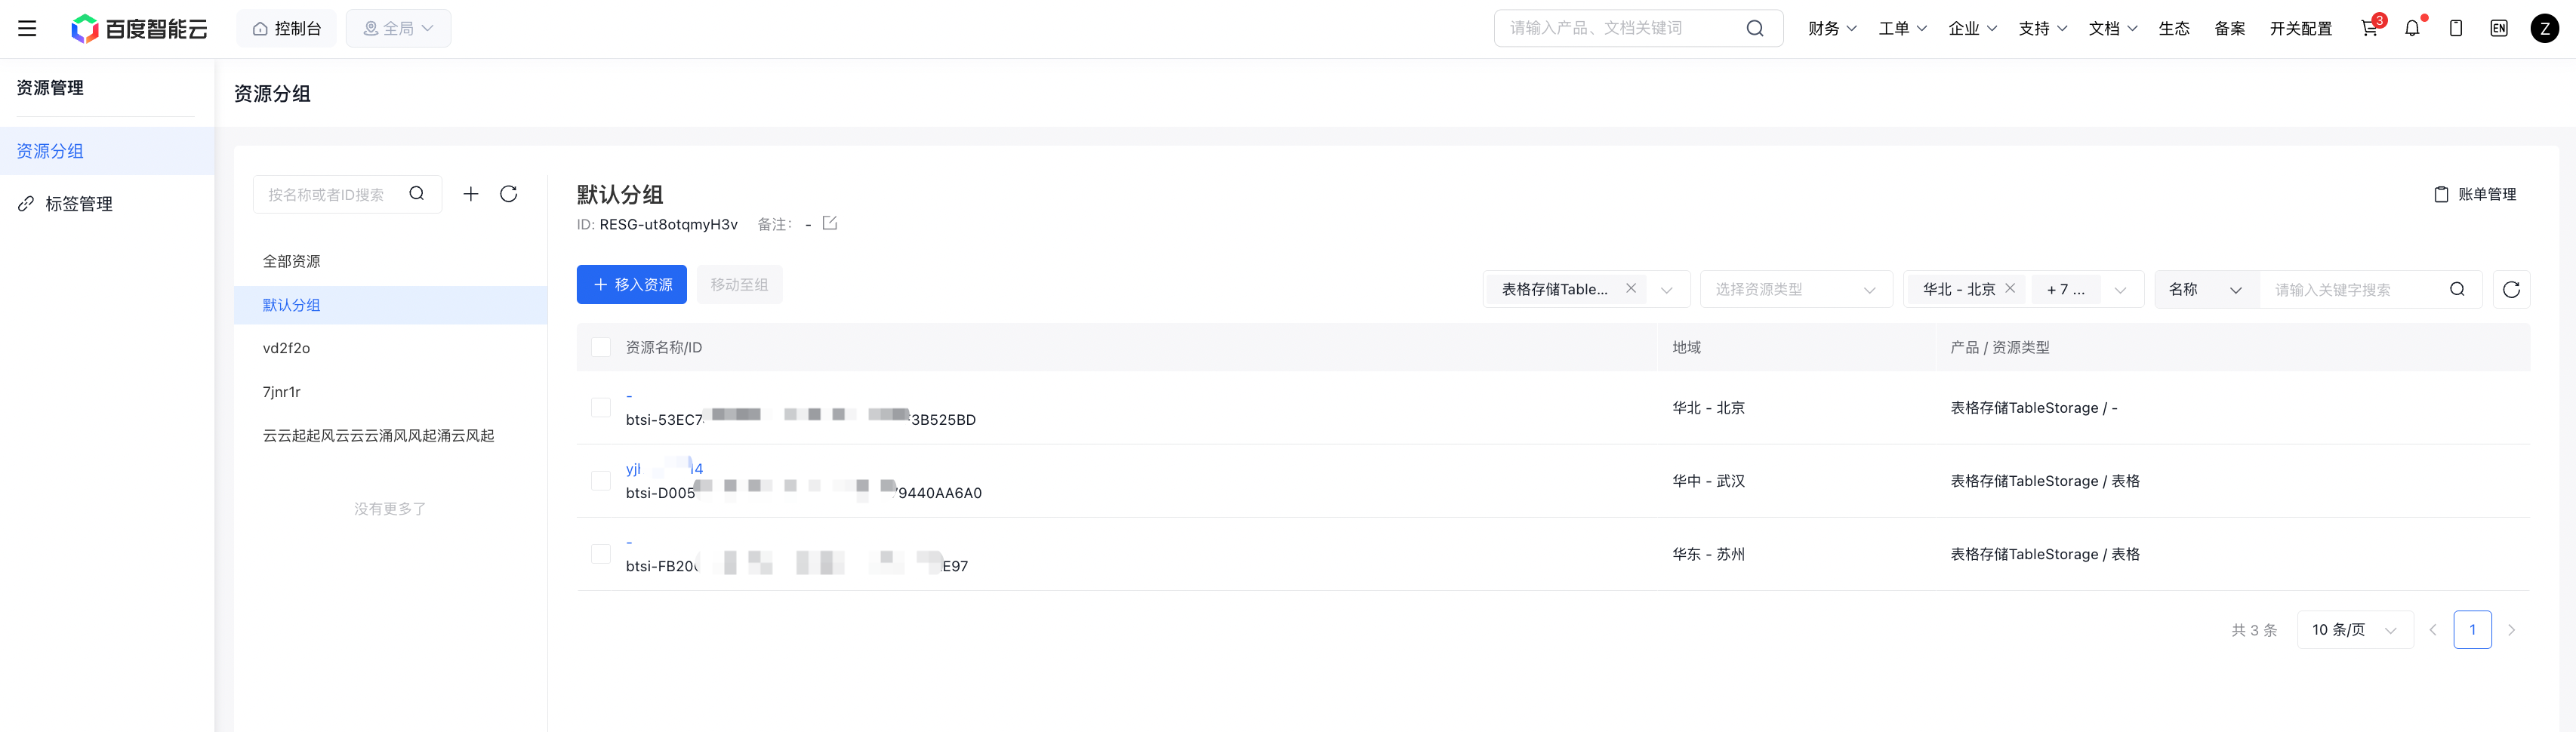
Task: Open the 财务 top menu
Action: 1831,29
